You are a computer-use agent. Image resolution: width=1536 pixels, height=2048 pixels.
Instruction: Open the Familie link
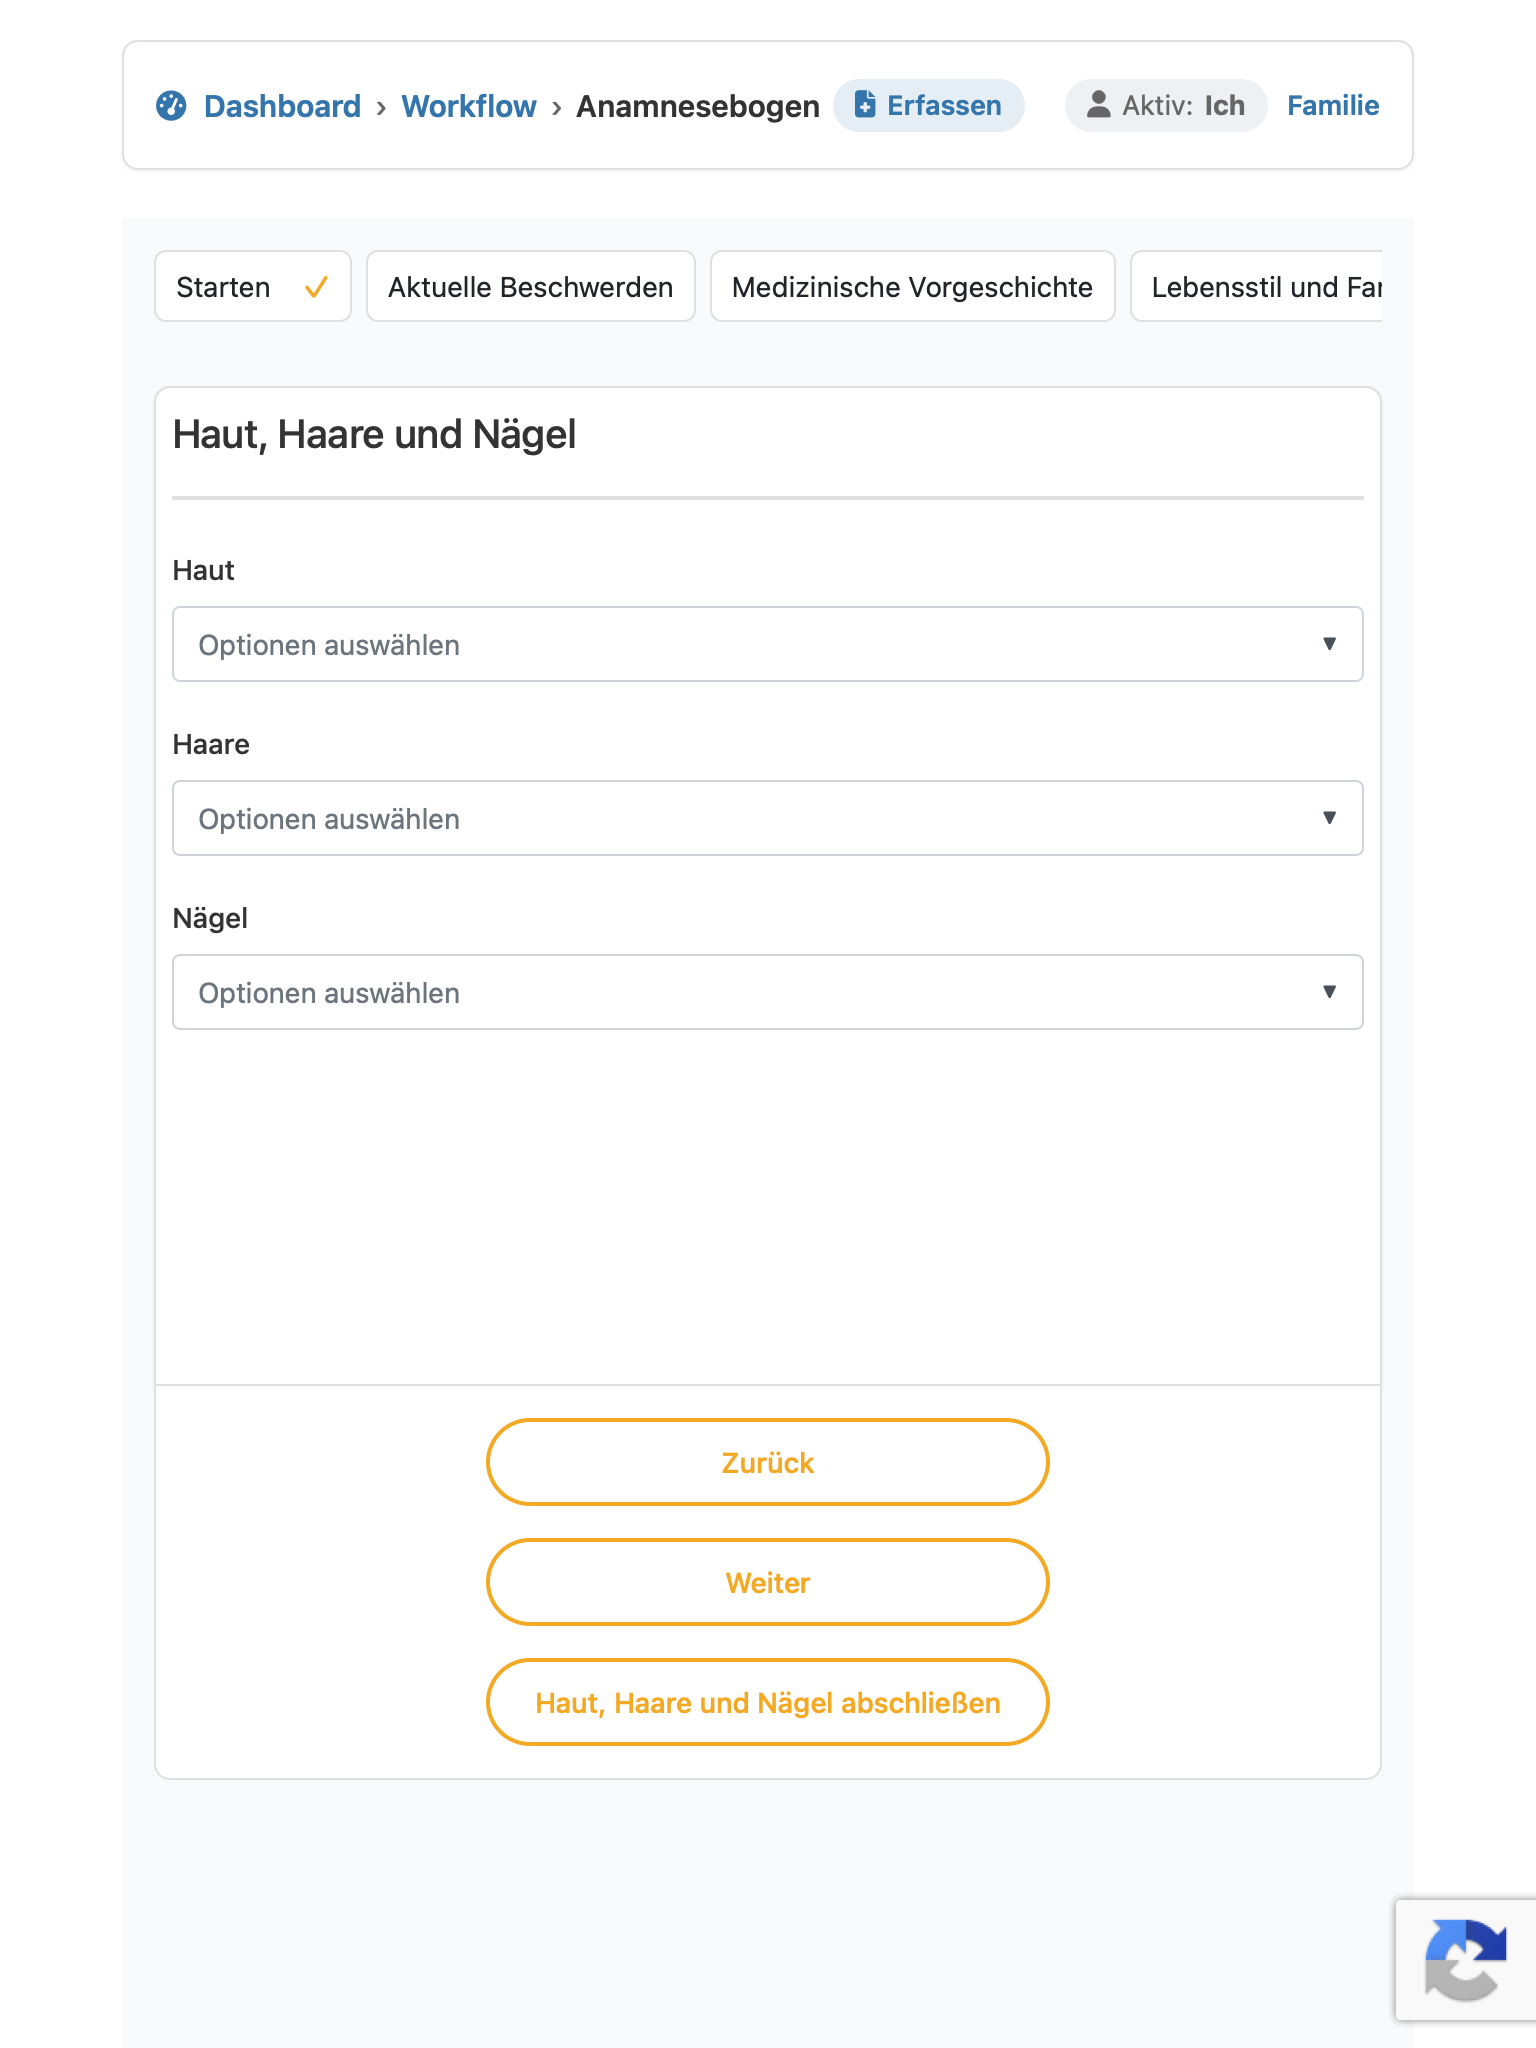1333,105
